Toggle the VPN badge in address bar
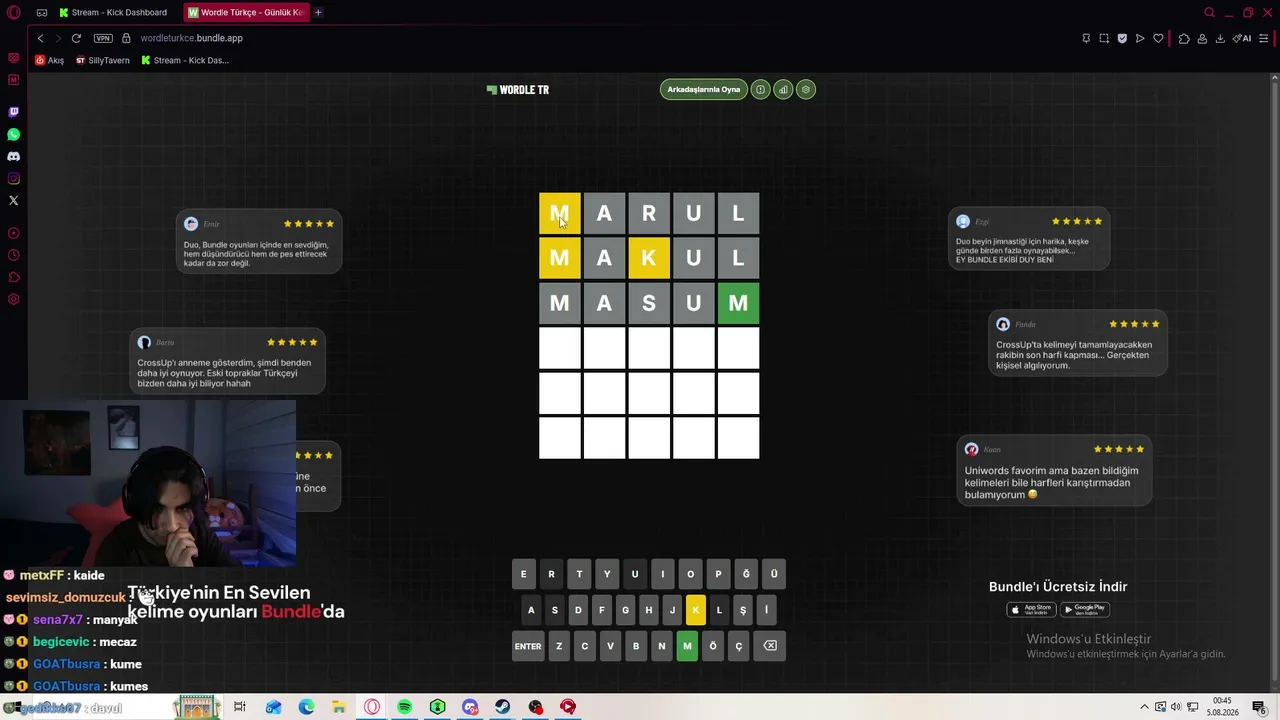This screenshot has width=1280, height=720. coord(103,38)
